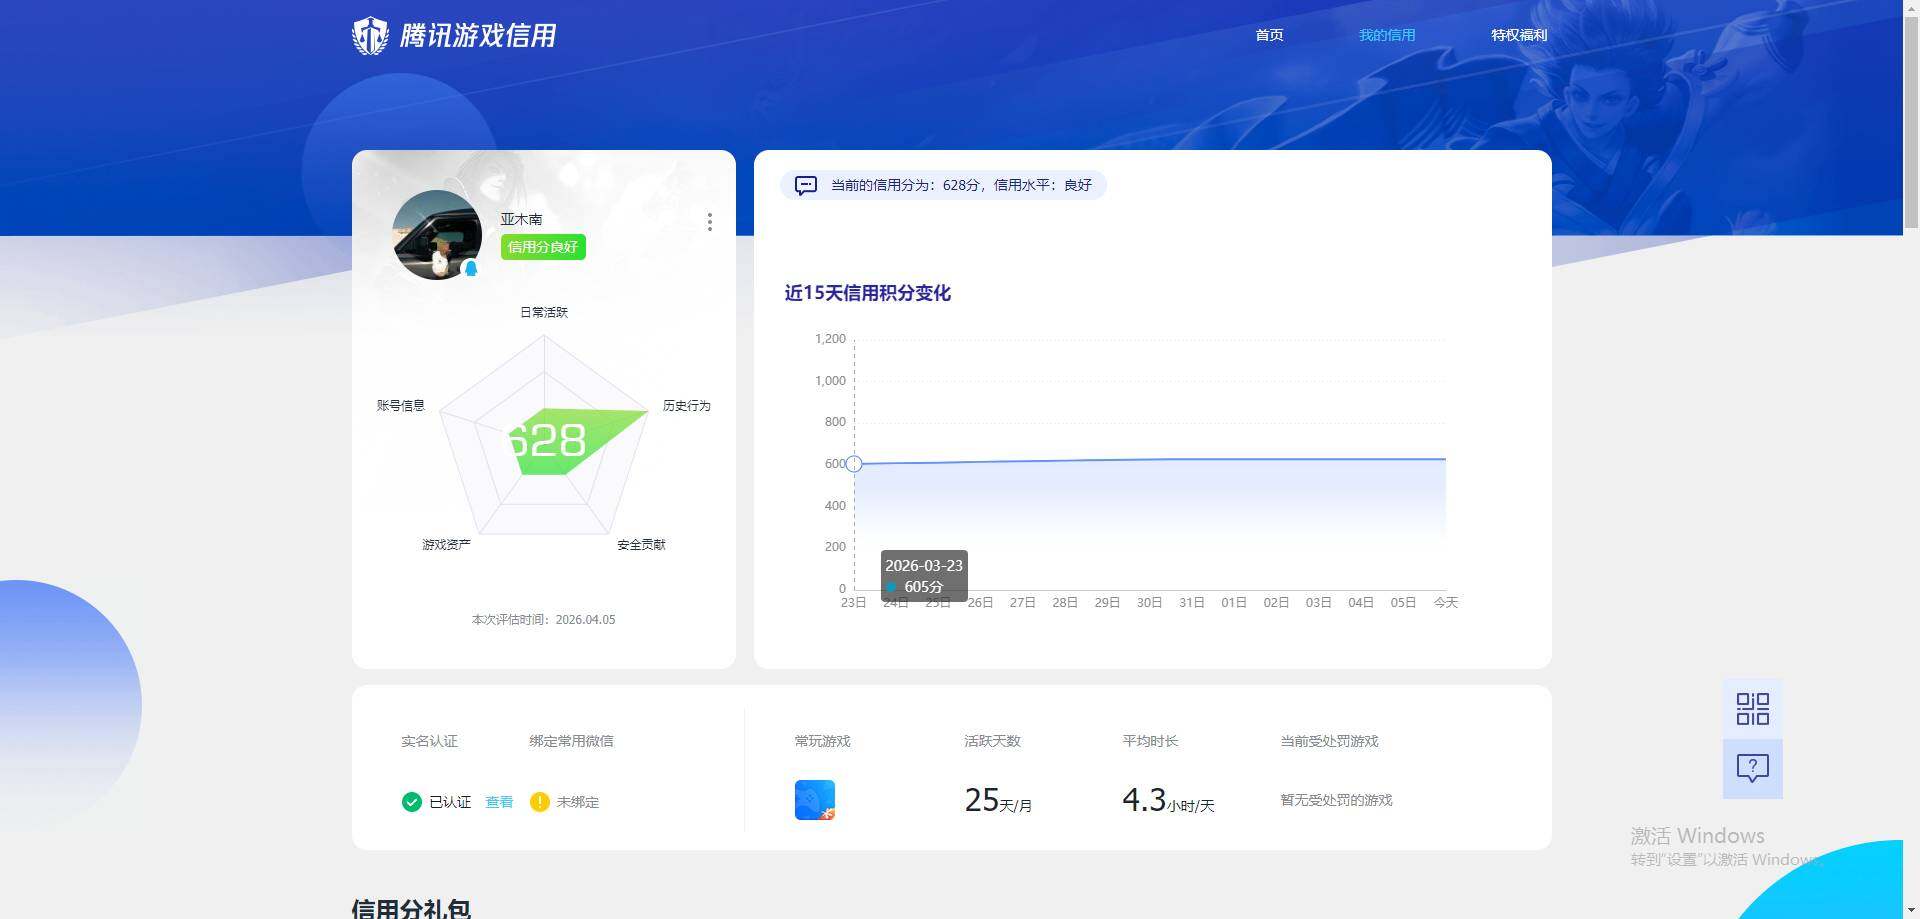Open the help feedback question-mark icon
Screen dimensions: 1920x919
tap(1751, 768)
